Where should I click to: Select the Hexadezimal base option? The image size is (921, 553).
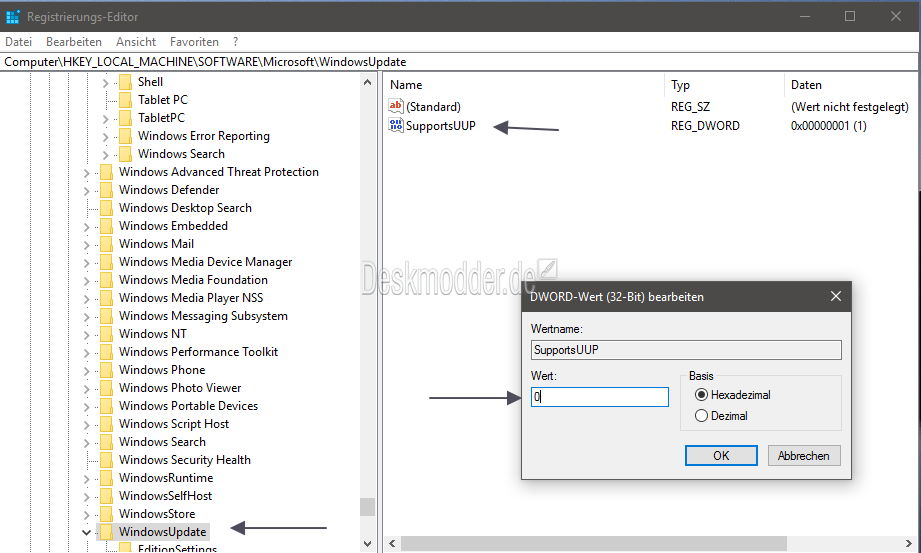click(701, 395)
